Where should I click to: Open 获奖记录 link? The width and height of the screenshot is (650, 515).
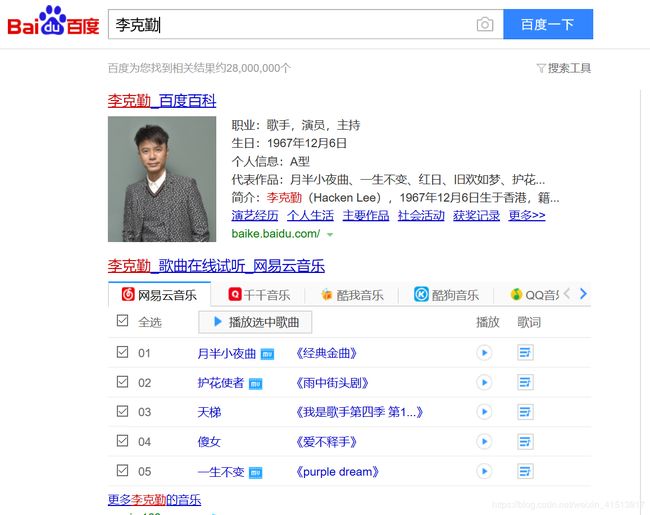477,215
